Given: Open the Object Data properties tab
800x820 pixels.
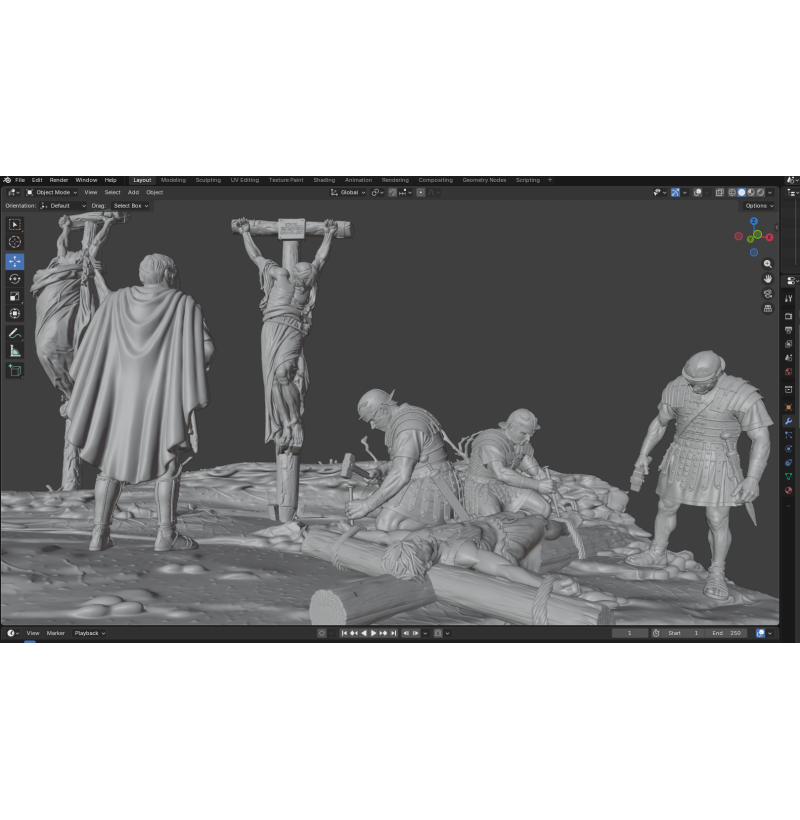Looking at the screenshot, I should pos(788,476).
